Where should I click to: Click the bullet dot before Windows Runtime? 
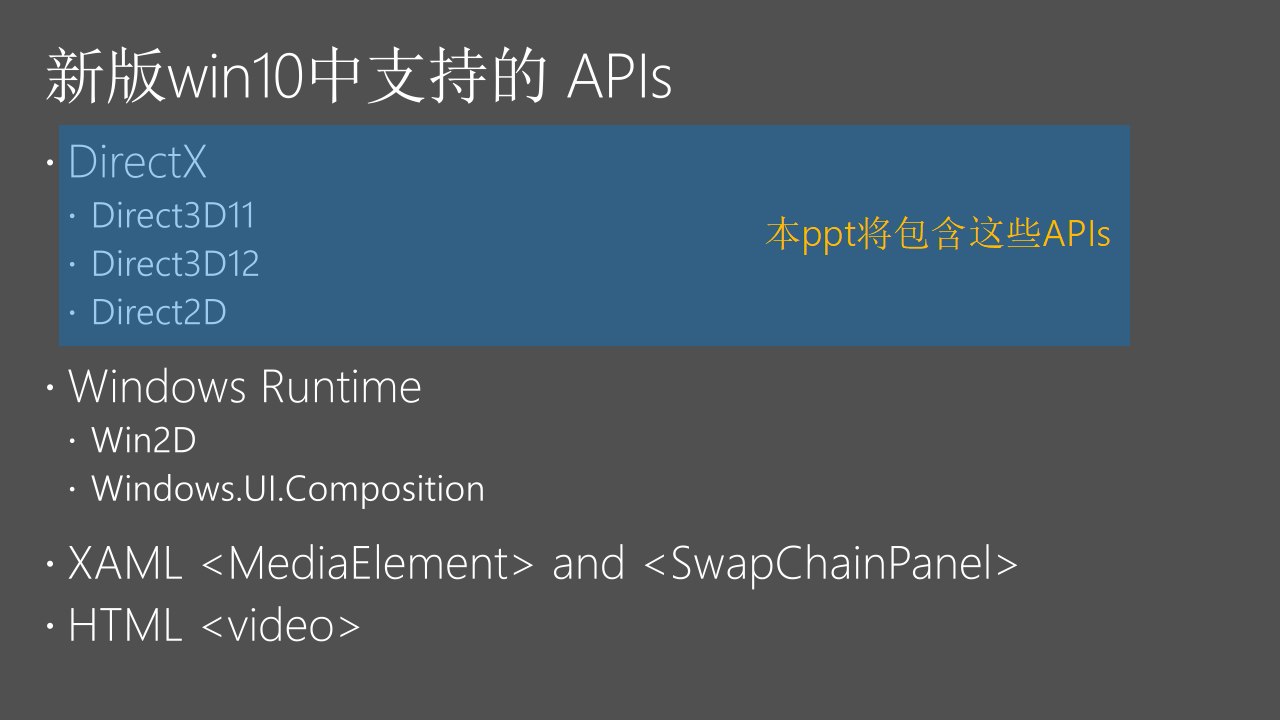click(51, 388)
